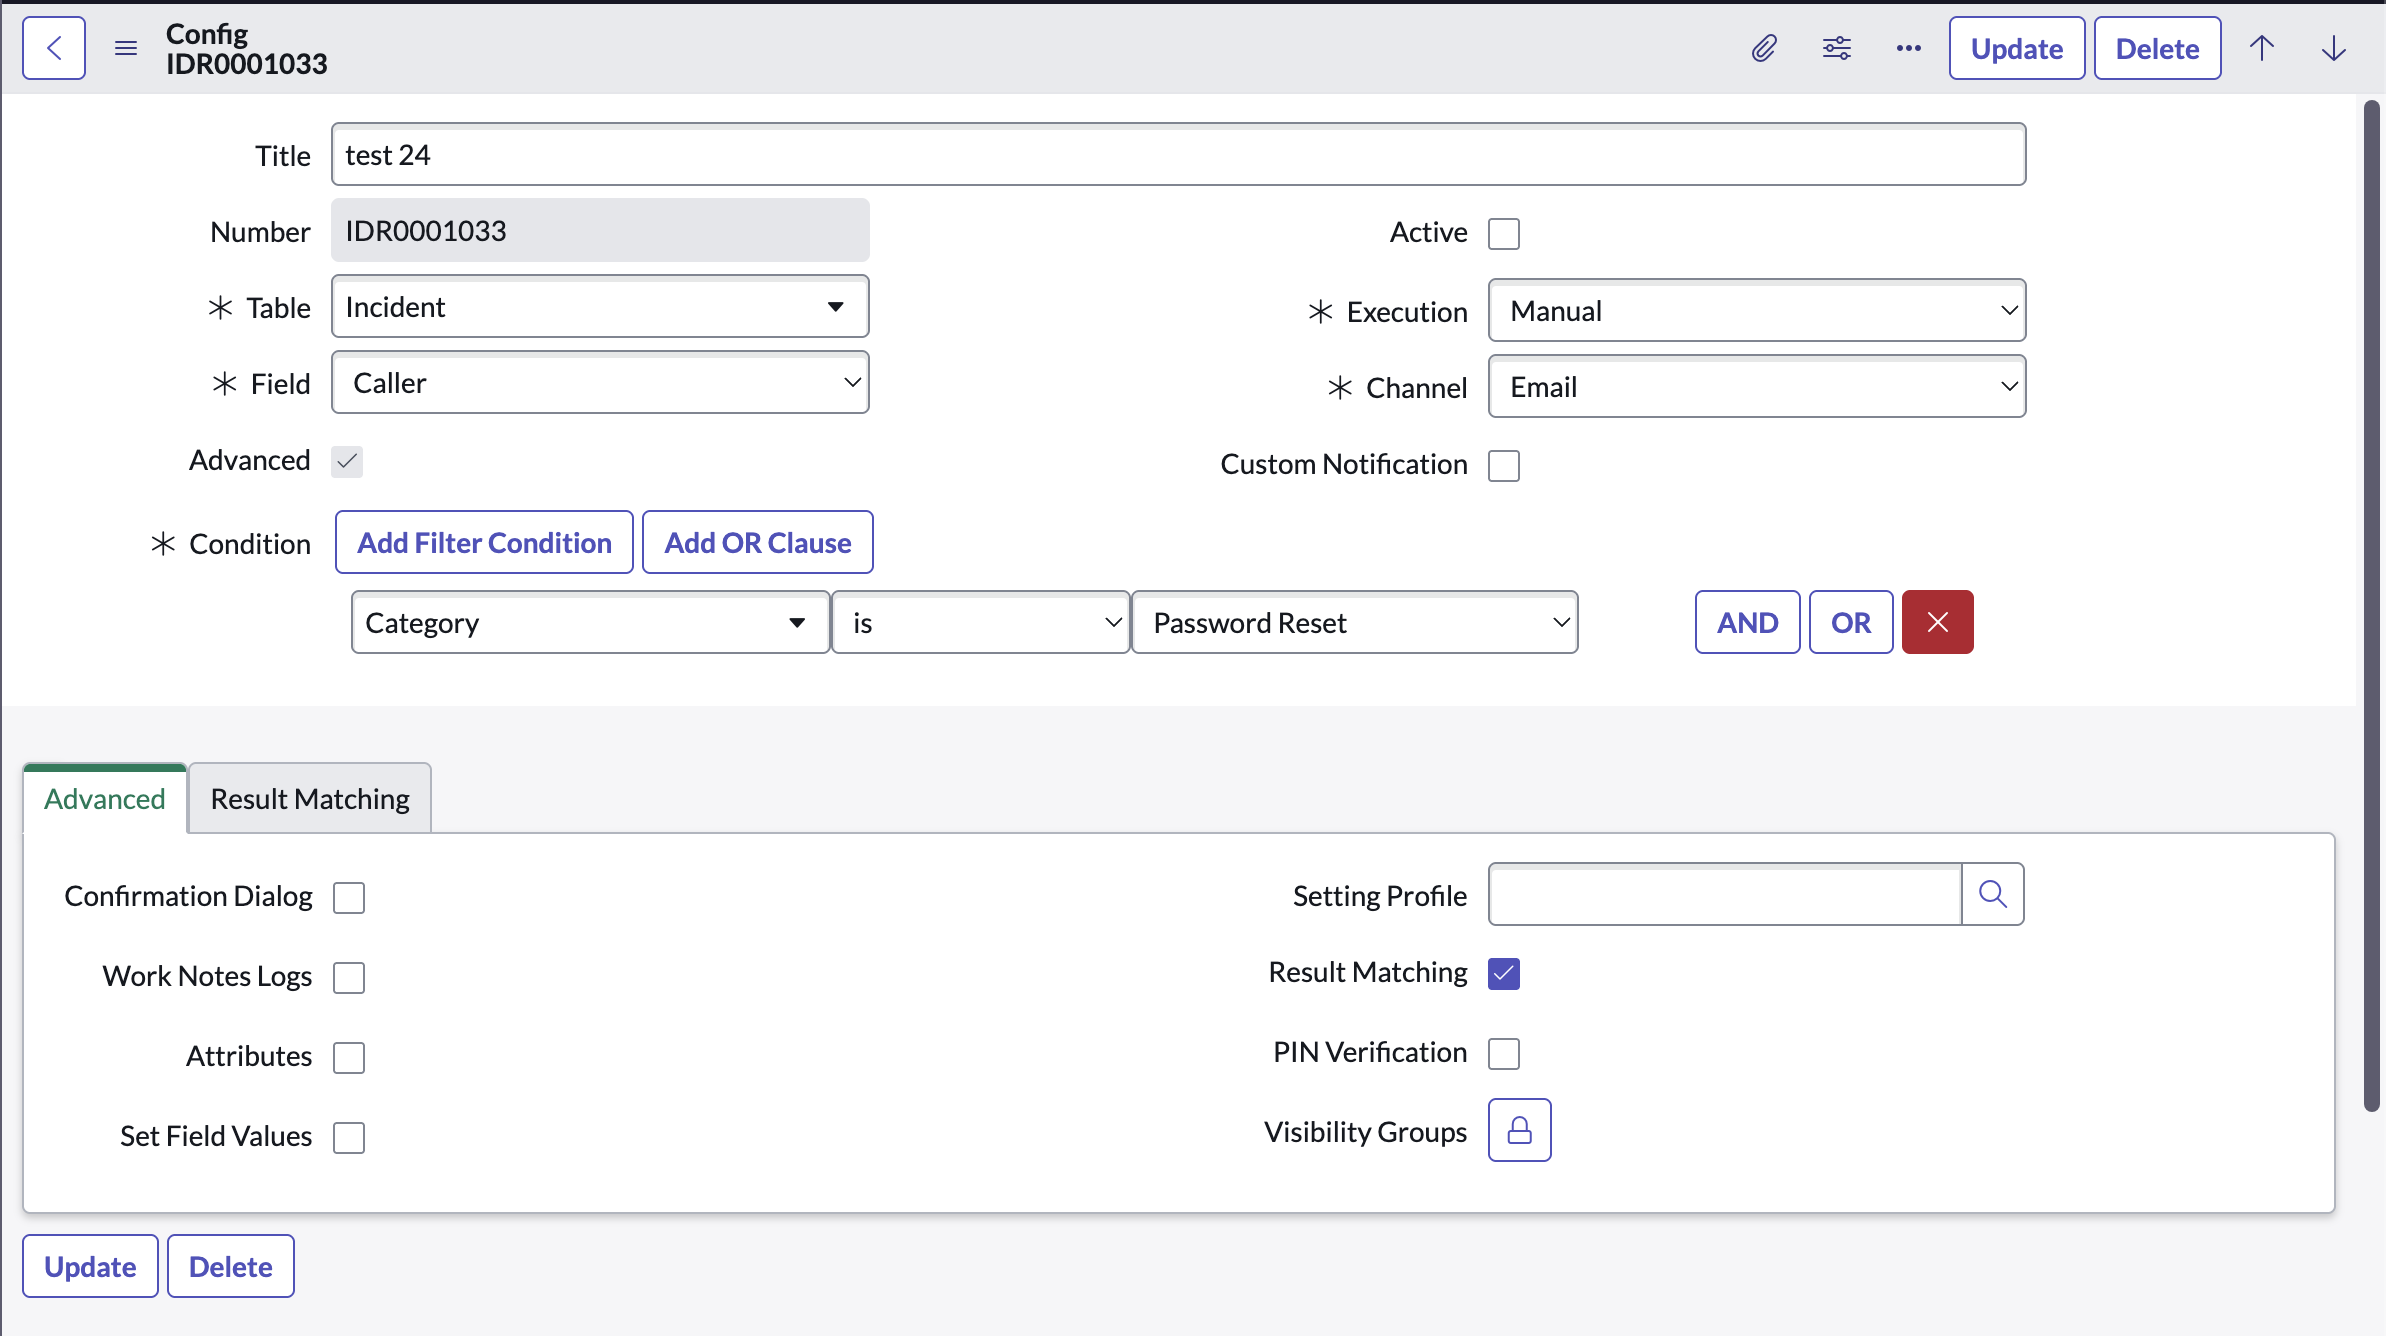Open the more options ellipsis menu
This screenshot has width=2386, height=1336.
(1909, 48)
